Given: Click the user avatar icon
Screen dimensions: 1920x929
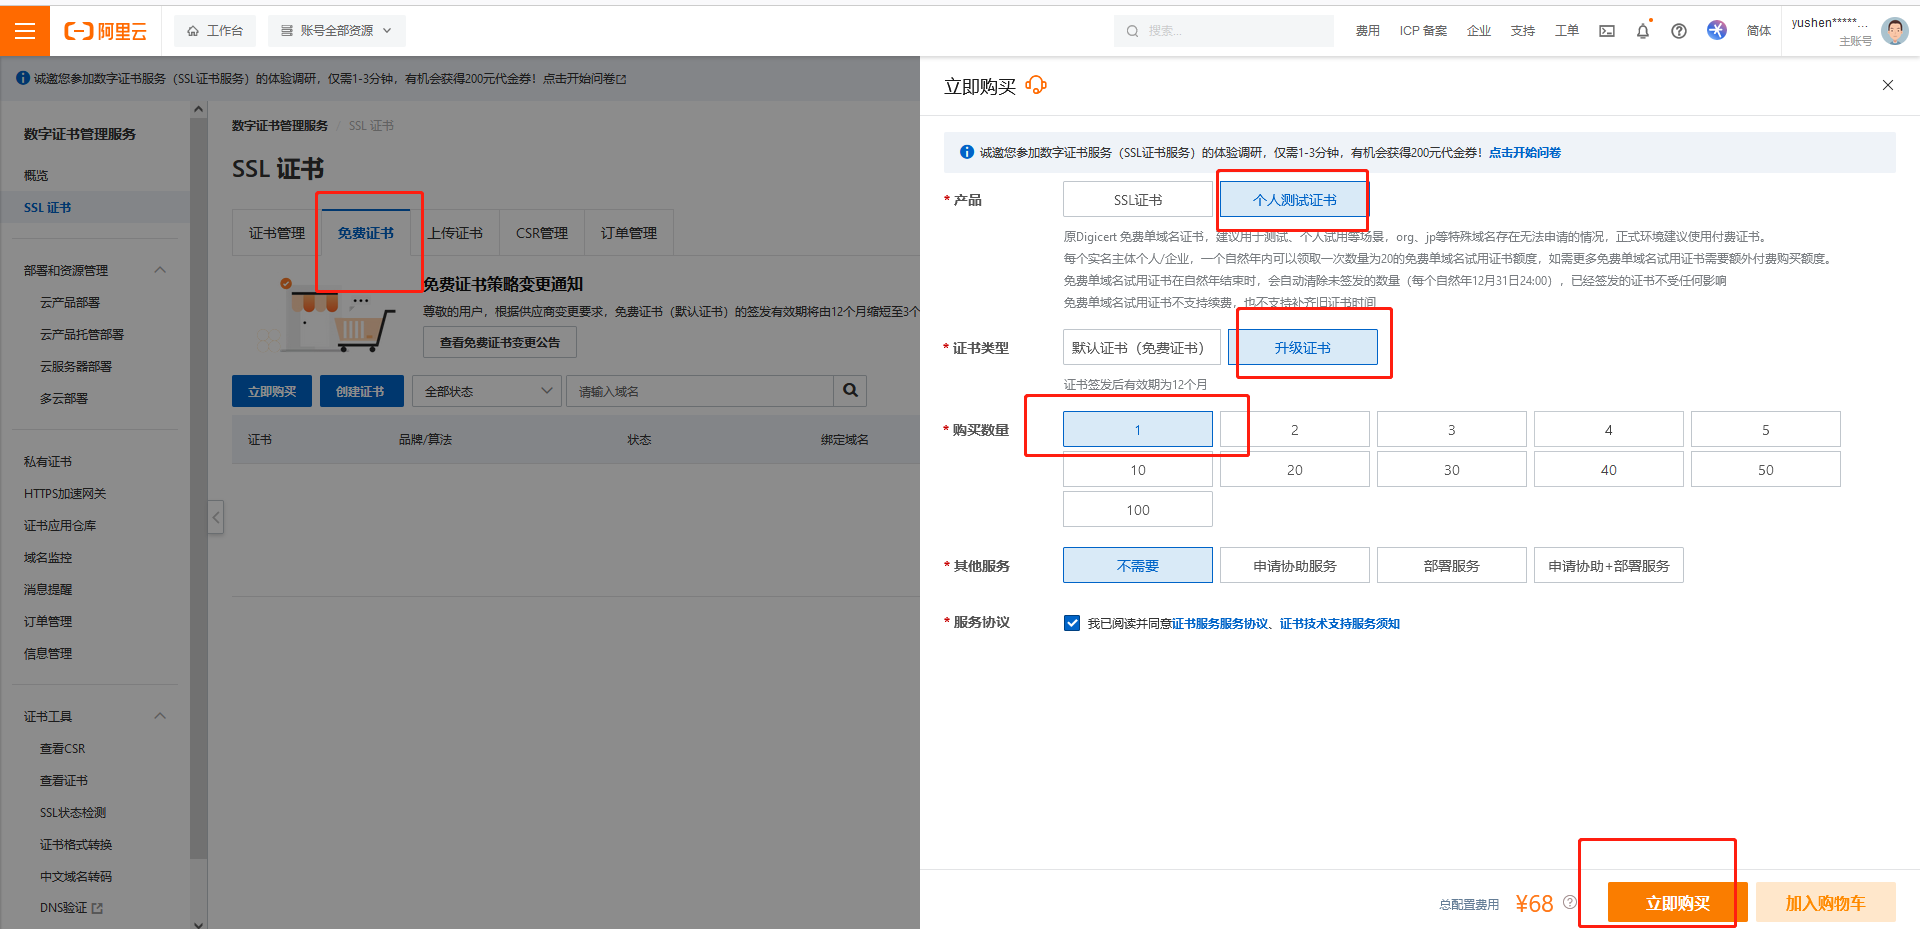Looking at the screenshot, I should 1894,31.
